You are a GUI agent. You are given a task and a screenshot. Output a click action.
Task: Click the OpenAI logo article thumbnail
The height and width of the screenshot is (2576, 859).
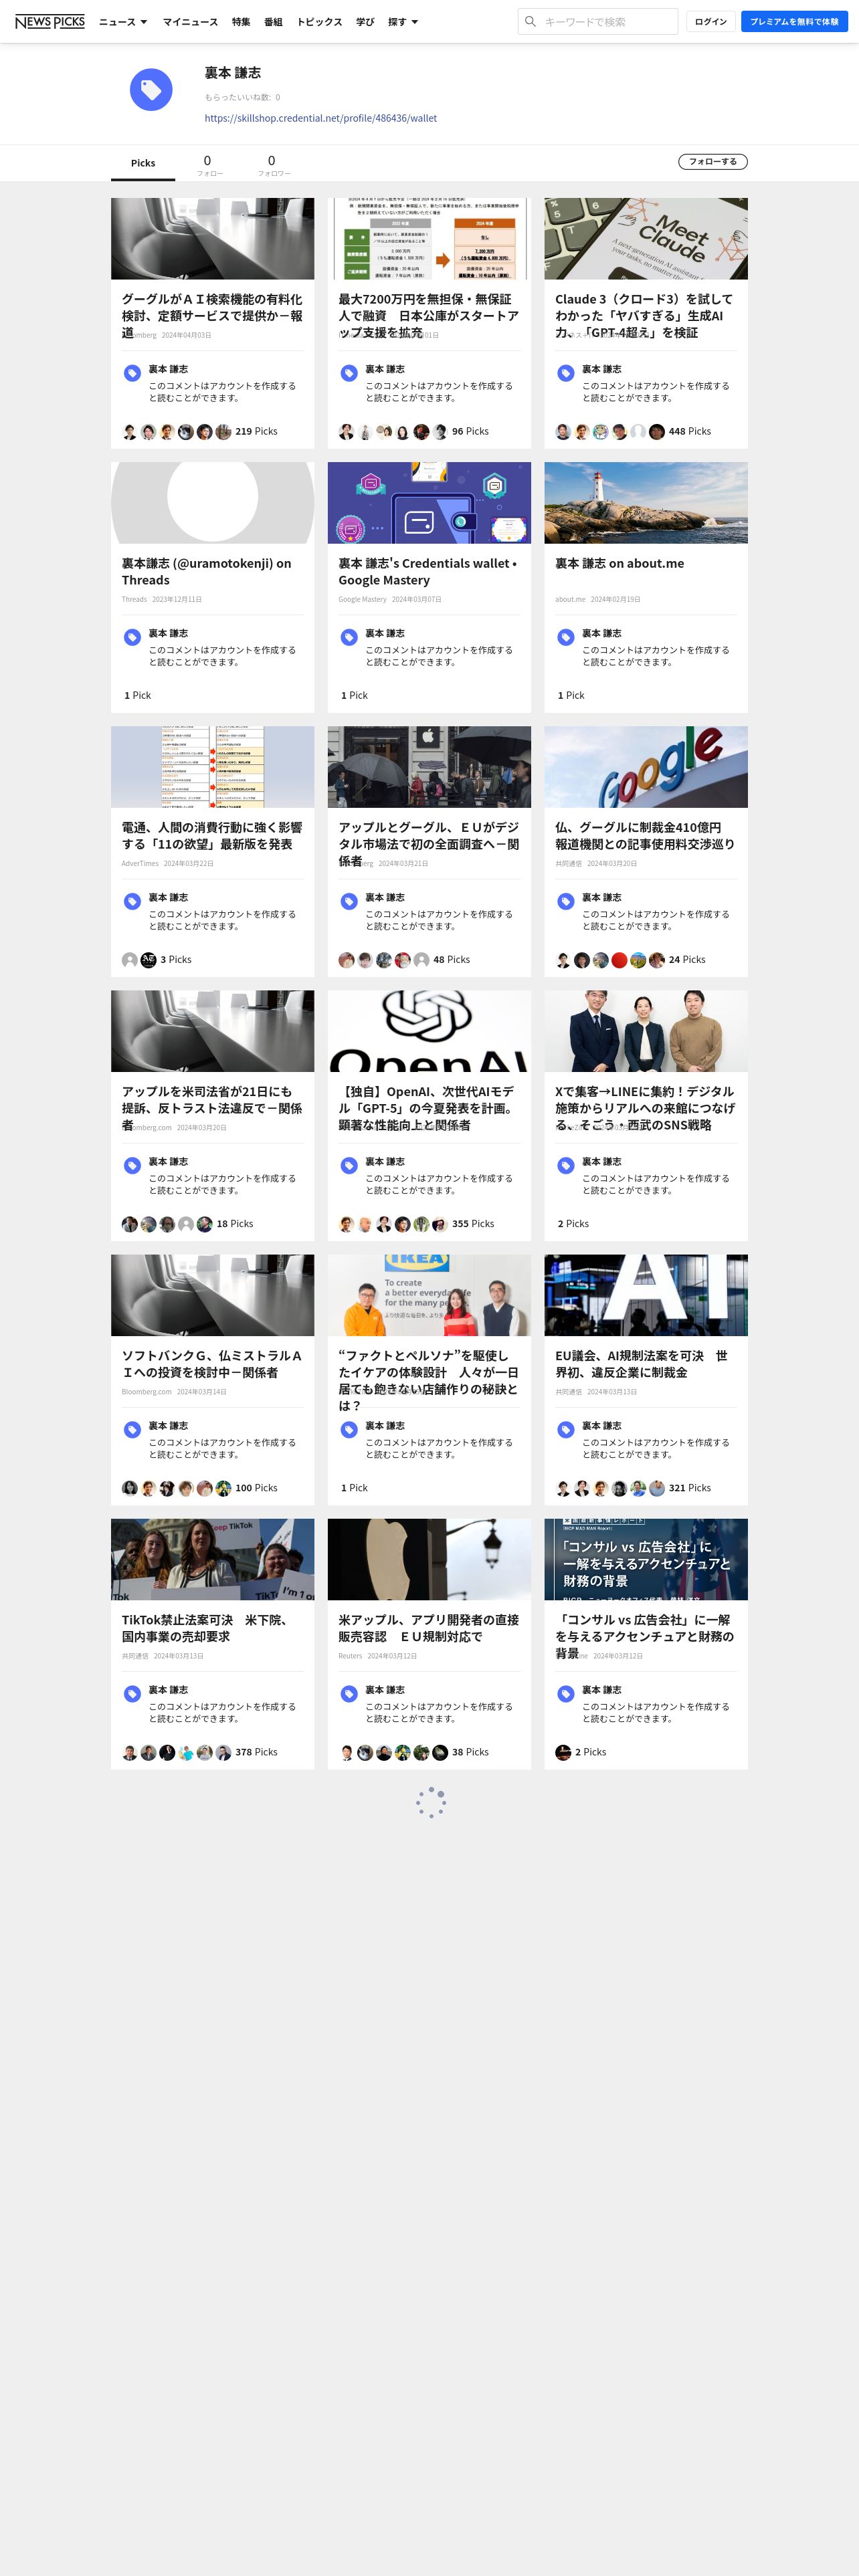(429, 1031)
